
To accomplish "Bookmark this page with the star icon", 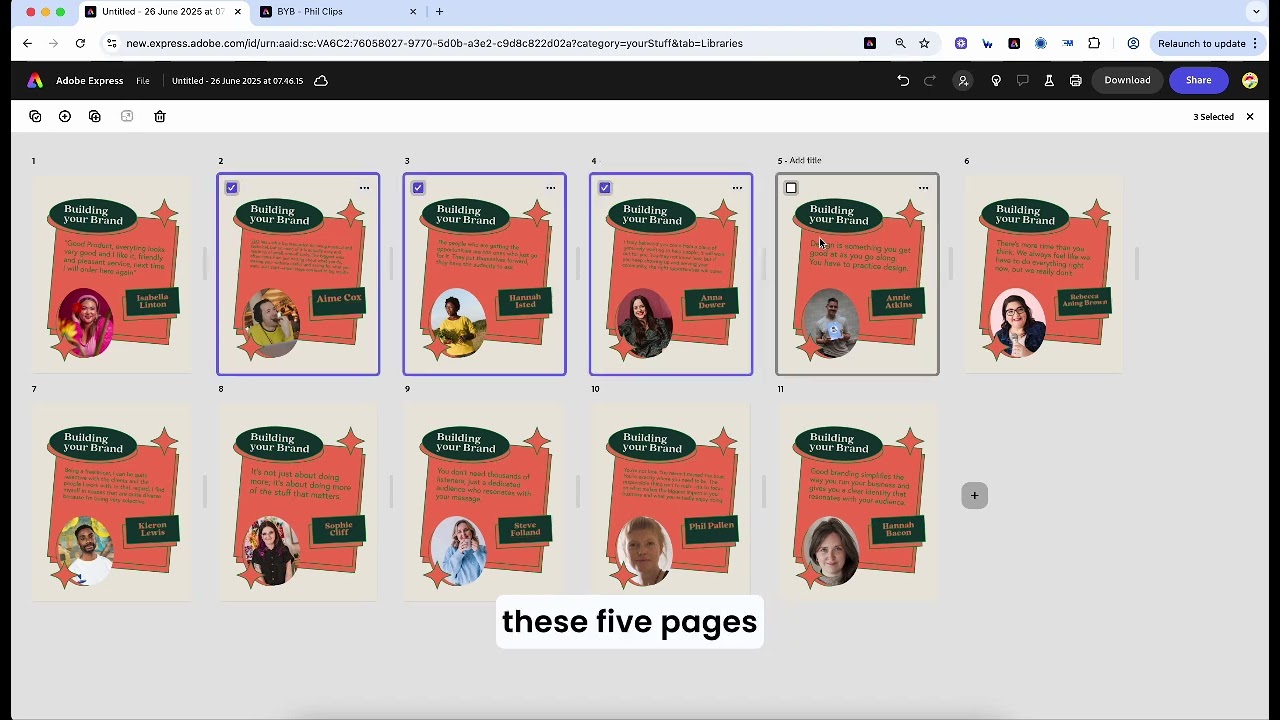I will (924, 43).
